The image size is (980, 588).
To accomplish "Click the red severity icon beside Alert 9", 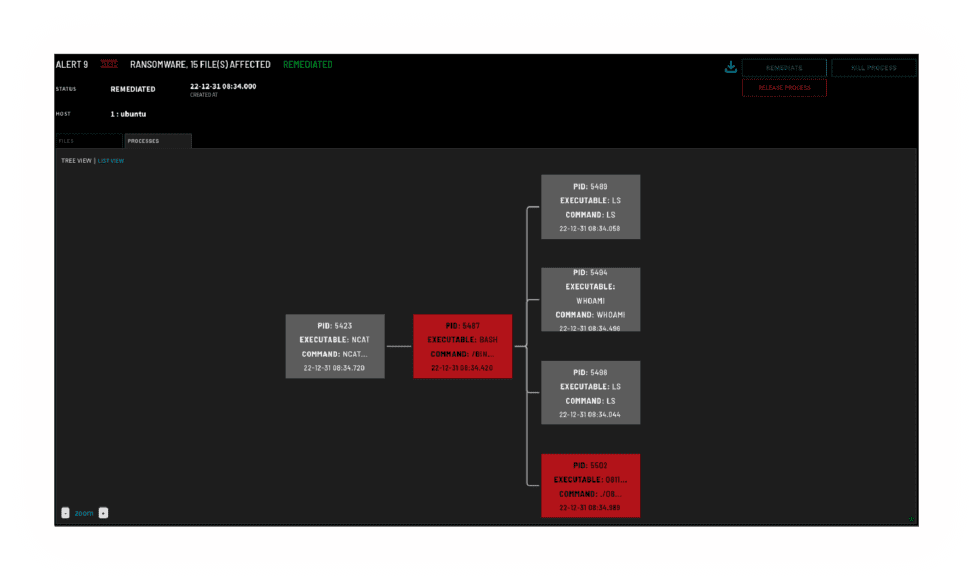I will [109, 65].
